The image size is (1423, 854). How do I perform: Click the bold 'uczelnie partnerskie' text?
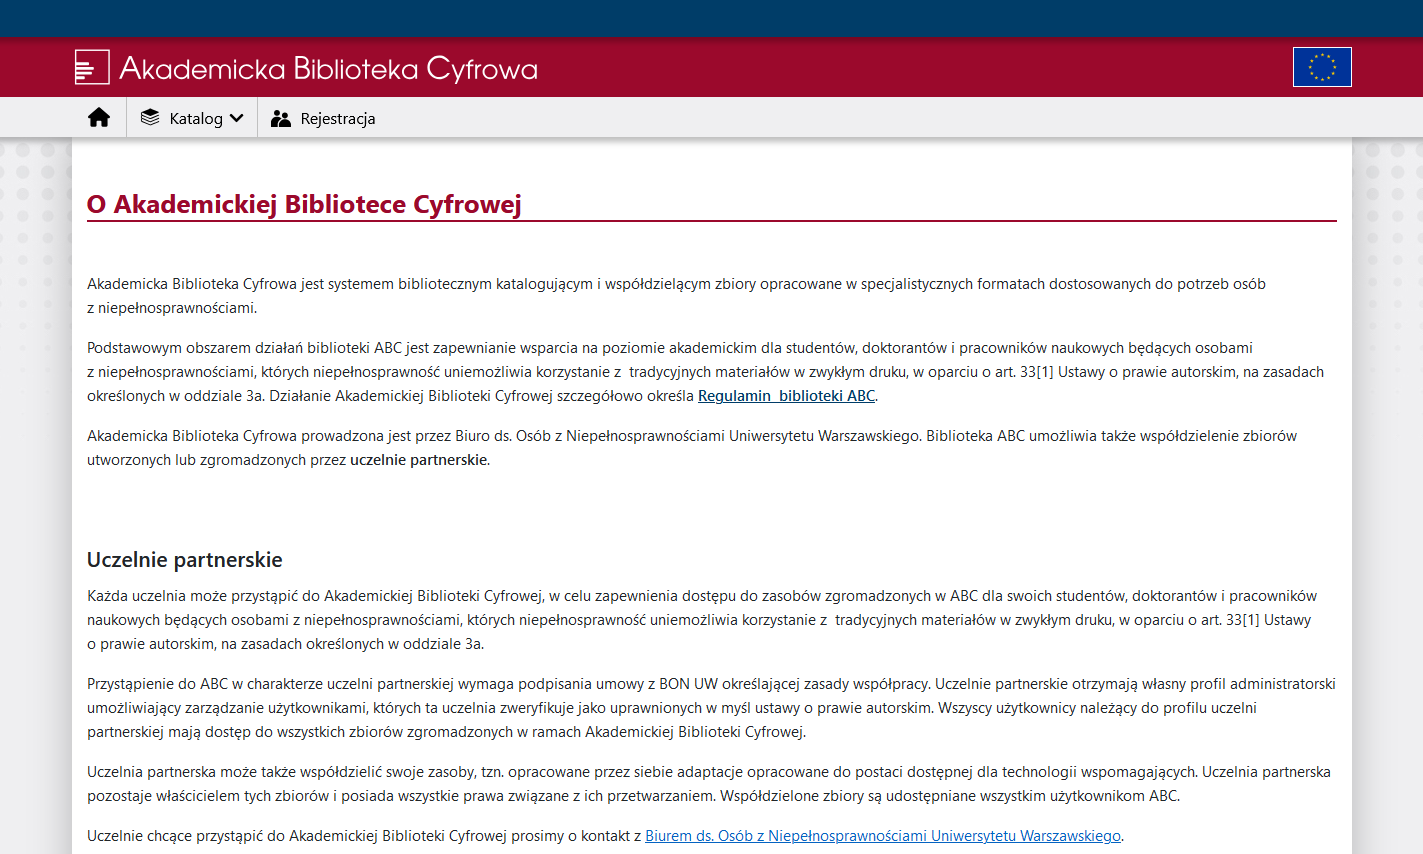(419, 460)
